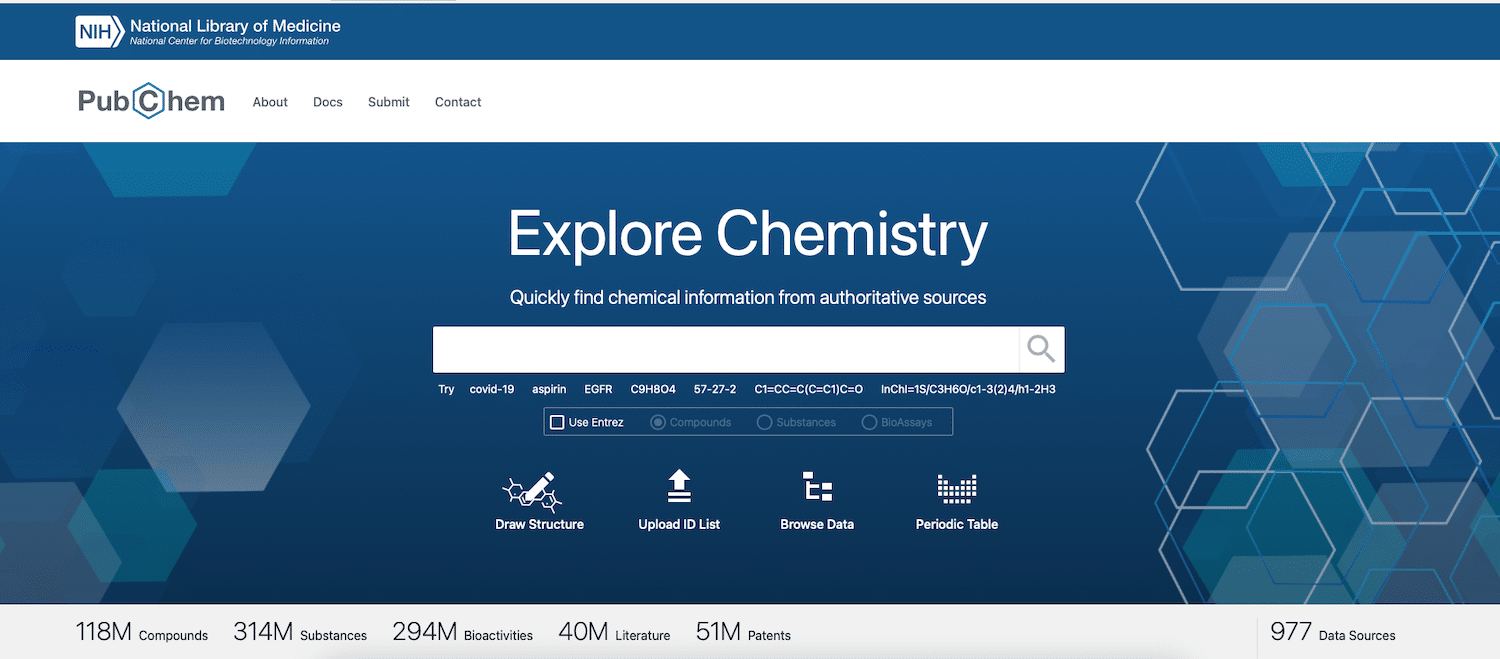This screenshot has width=1500, height=659.
Task: Open the About menu item
Action: [x=270, y=102]
